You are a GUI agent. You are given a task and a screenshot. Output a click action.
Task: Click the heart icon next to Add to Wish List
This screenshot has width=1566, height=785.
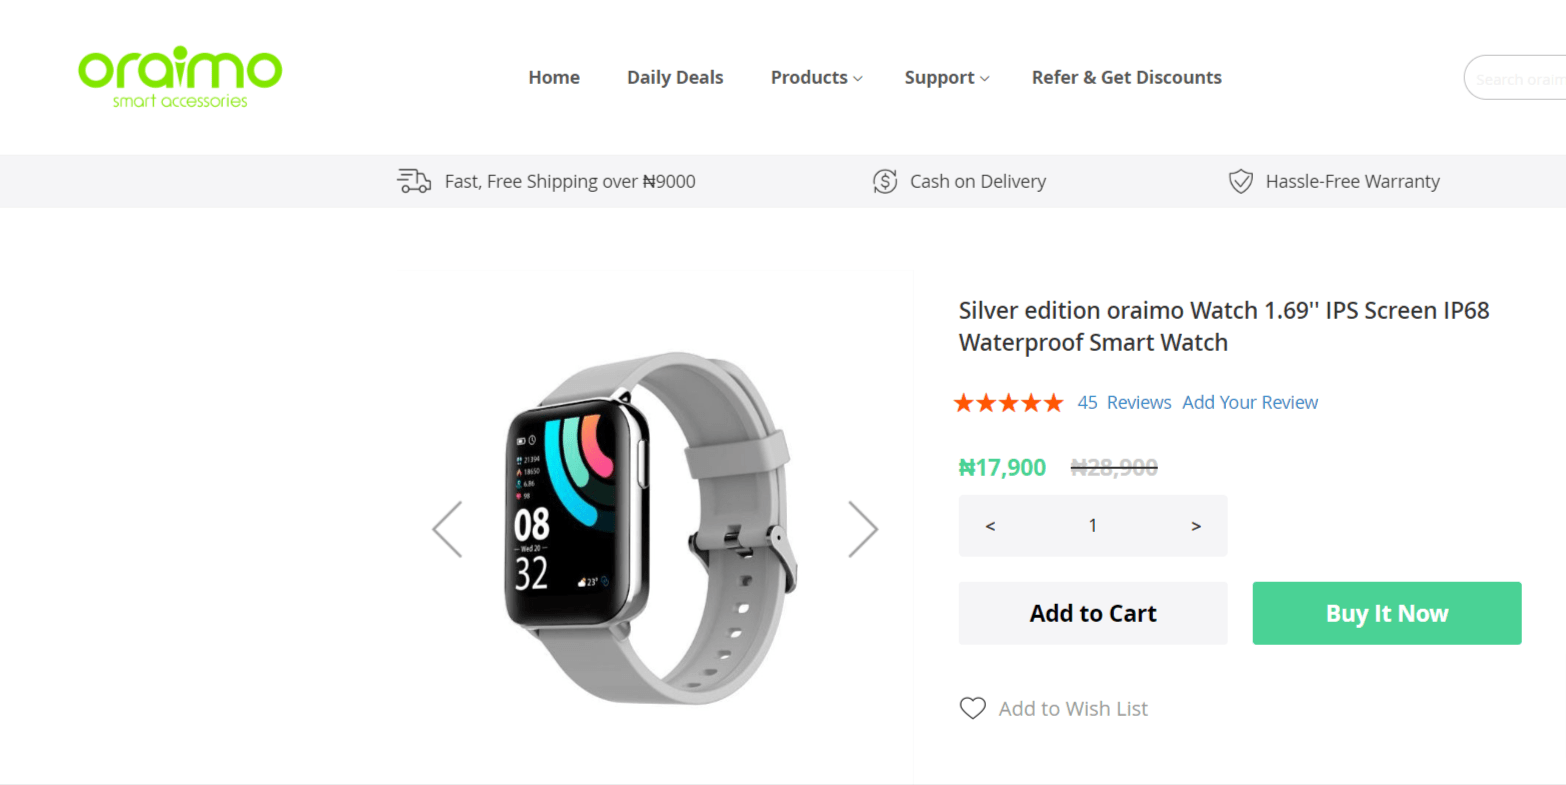click(972, 708)
